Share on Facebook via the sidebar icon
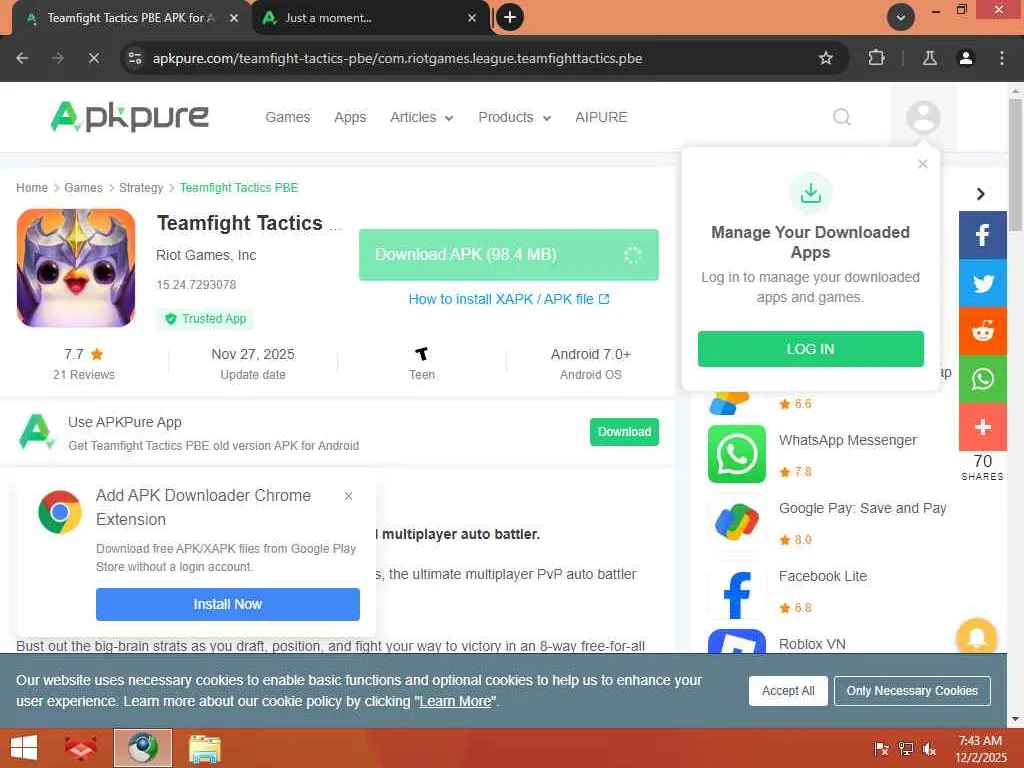Screen dimensions: 1024x768 pyautogui.click(x=982, y=235)
